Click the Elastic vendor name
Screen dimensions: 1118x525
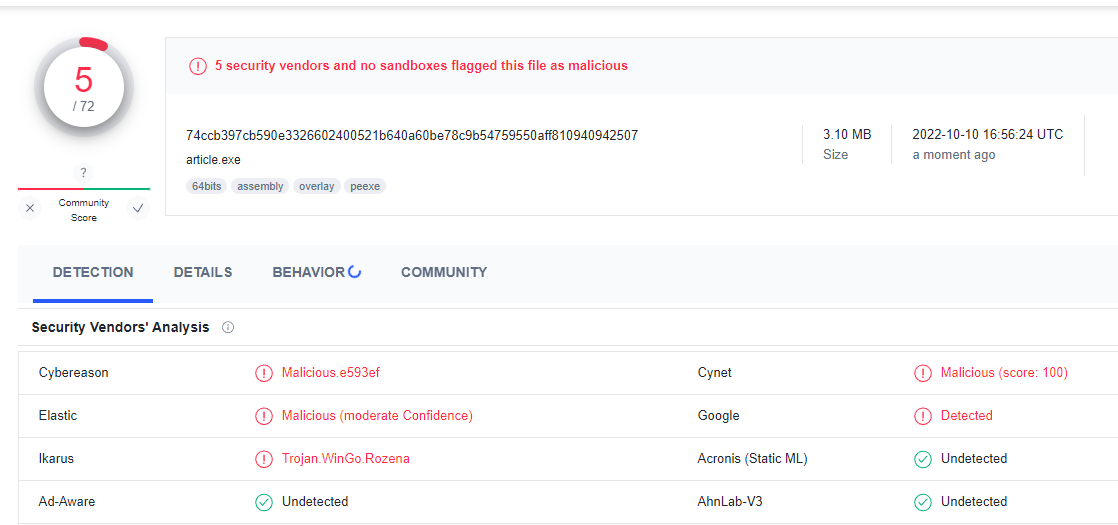point(58,415)
